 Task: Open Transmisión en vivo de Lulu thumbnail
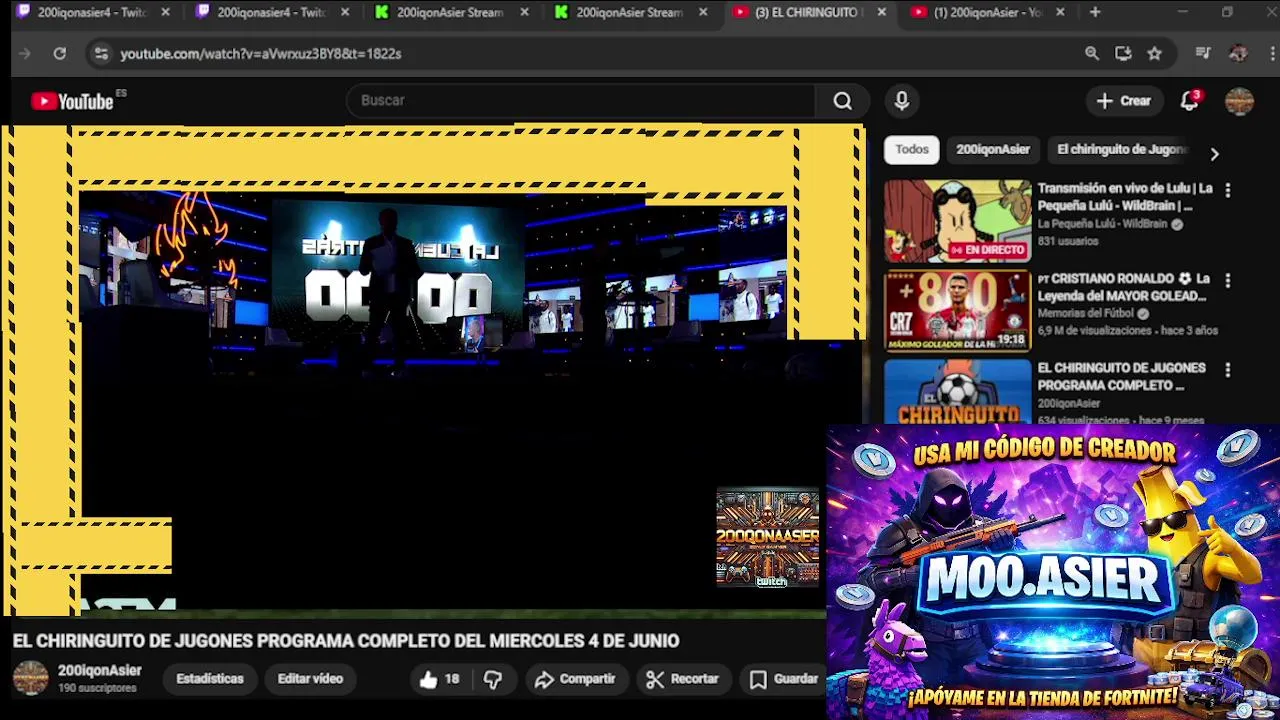tap(957, 221)
